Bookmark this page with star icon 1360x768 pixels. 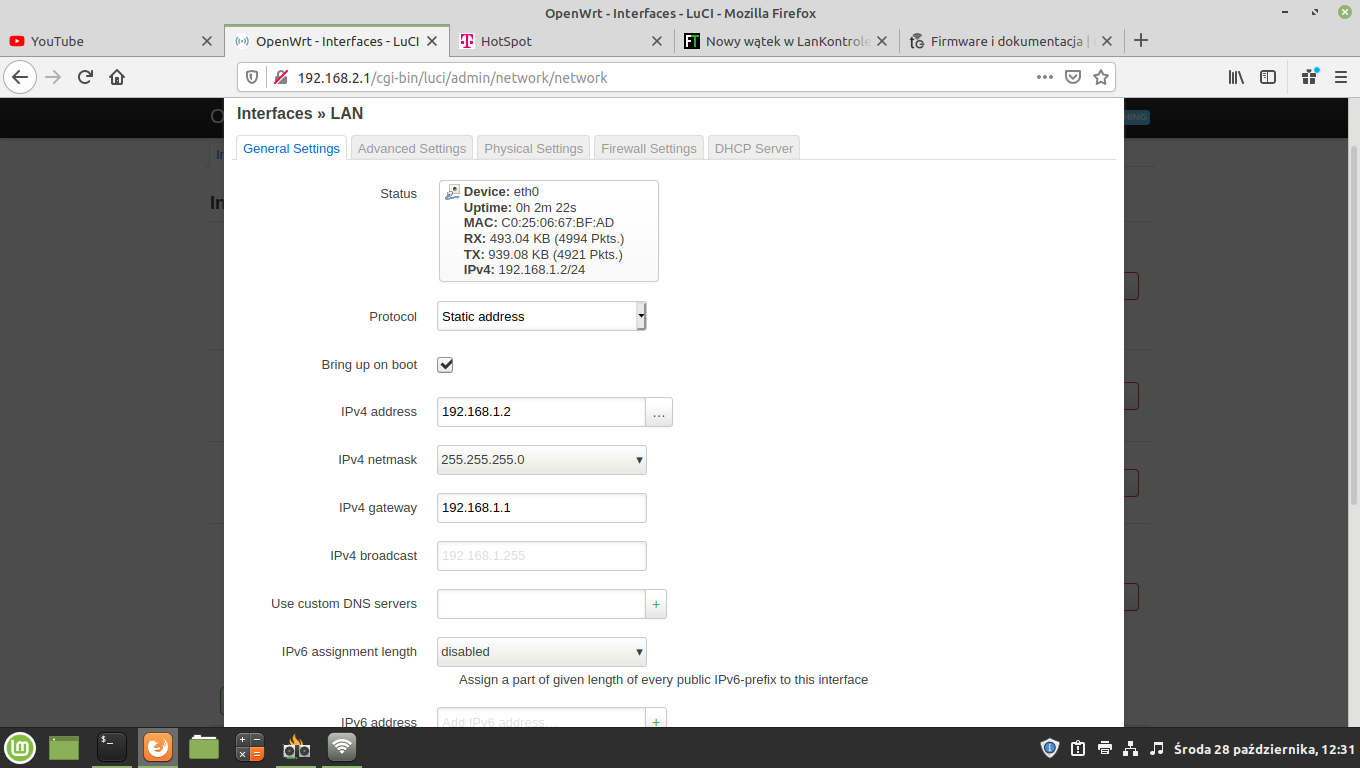(x=1101, y=77)
